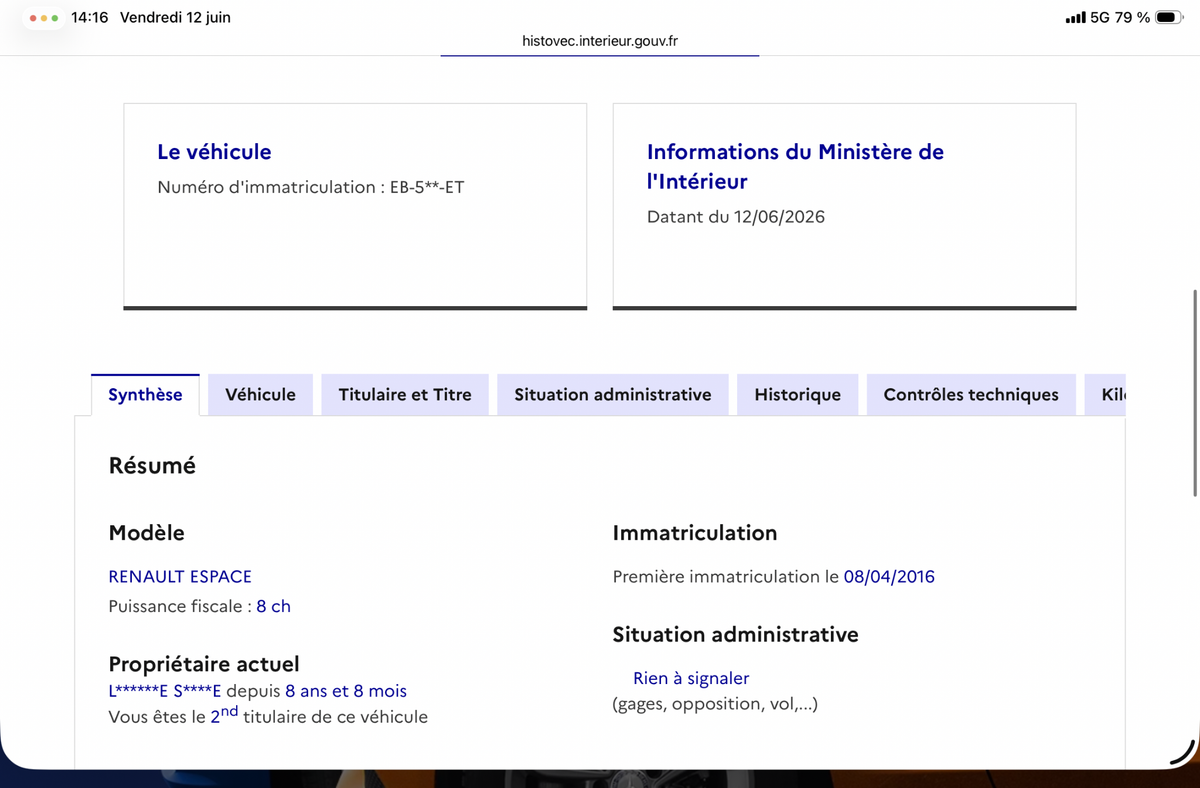Click the Modèle heading
The image size is (1200, 788).
147,533
